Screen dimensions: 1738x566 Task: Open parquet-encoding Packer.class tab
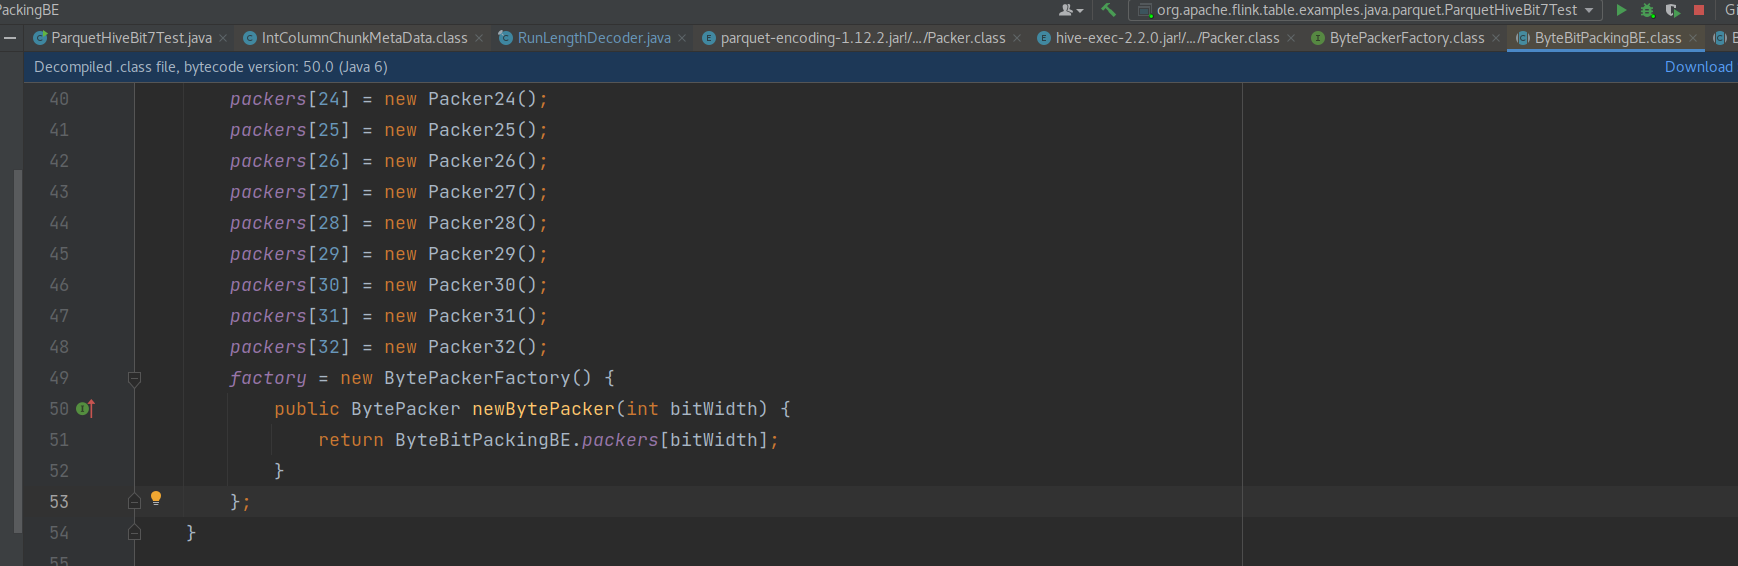(863, 38)
